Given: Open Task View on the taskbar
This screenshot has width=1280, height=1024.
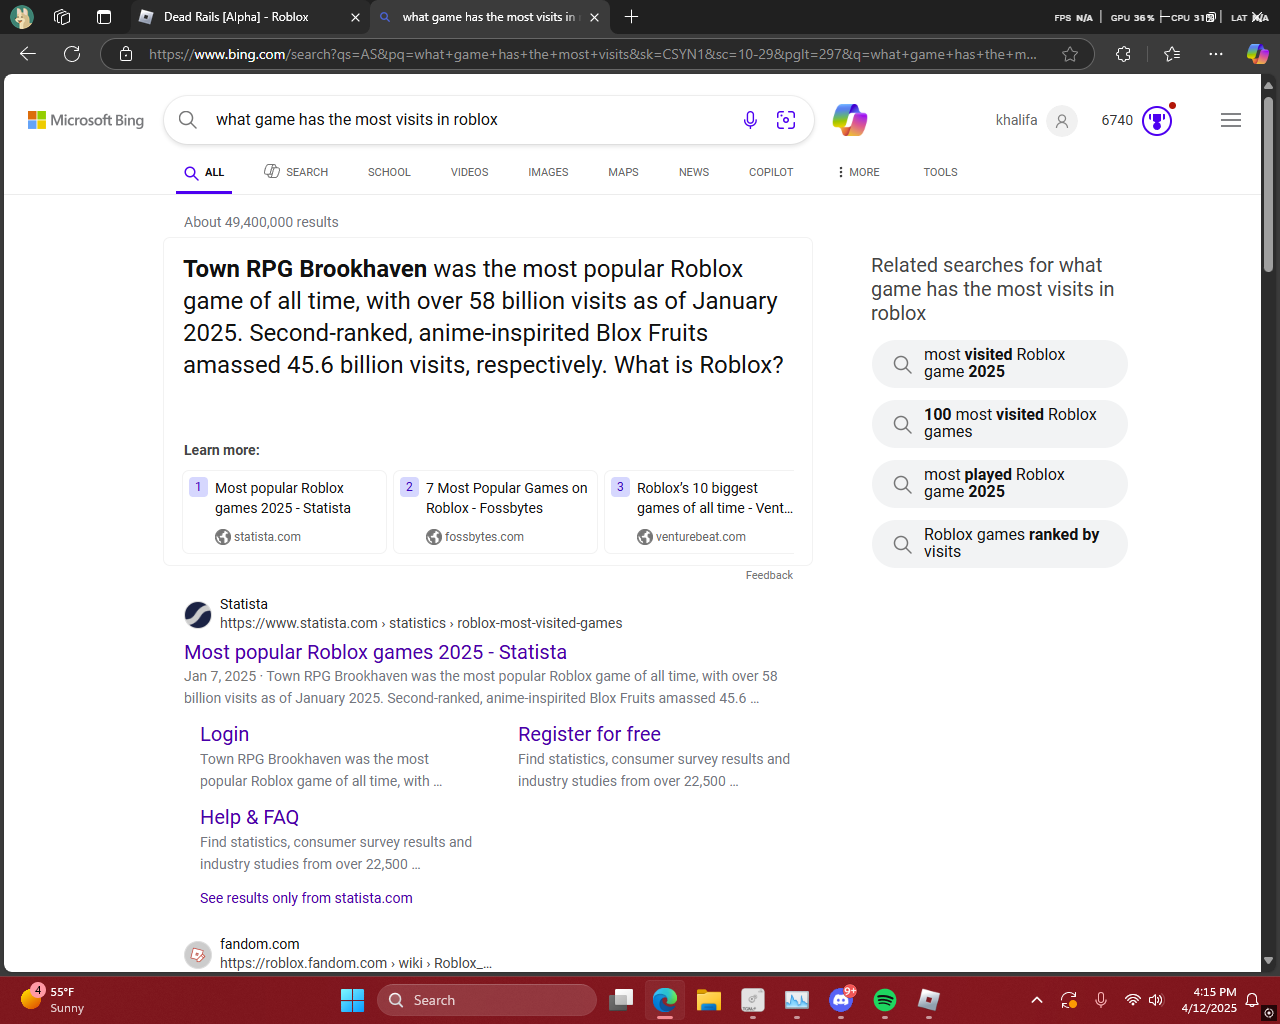Looking at the screenshot, I should click(621, 1000).
